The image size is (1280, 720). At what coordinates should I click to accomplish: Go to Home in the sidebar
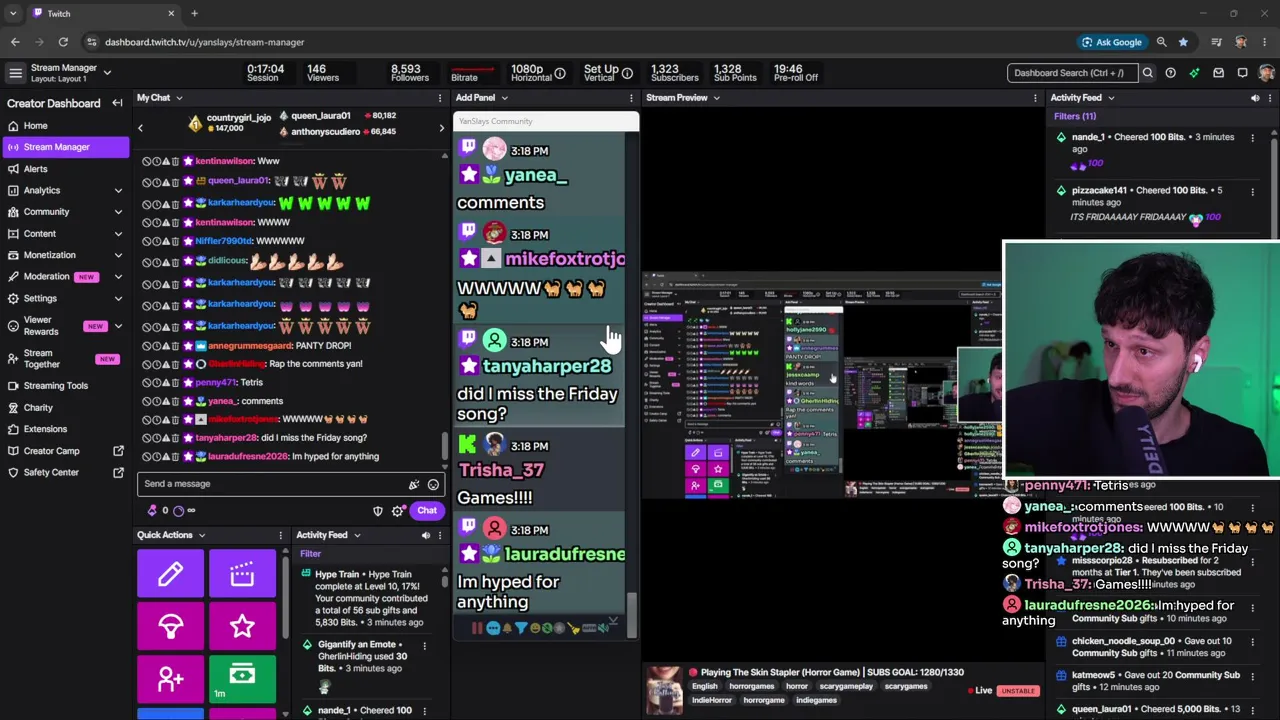tap(65, 126)
